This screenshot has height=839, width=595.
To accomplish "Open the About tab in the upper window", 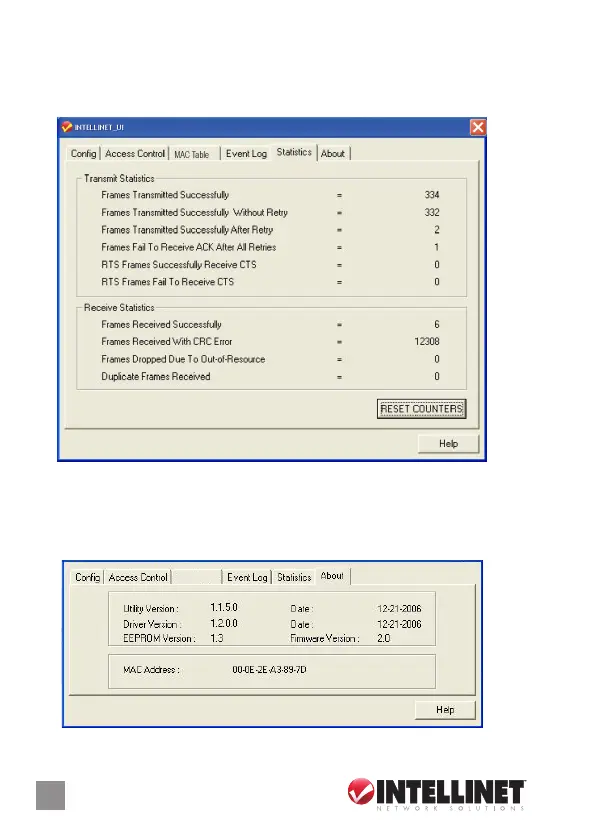I will (x=333, y=154).
